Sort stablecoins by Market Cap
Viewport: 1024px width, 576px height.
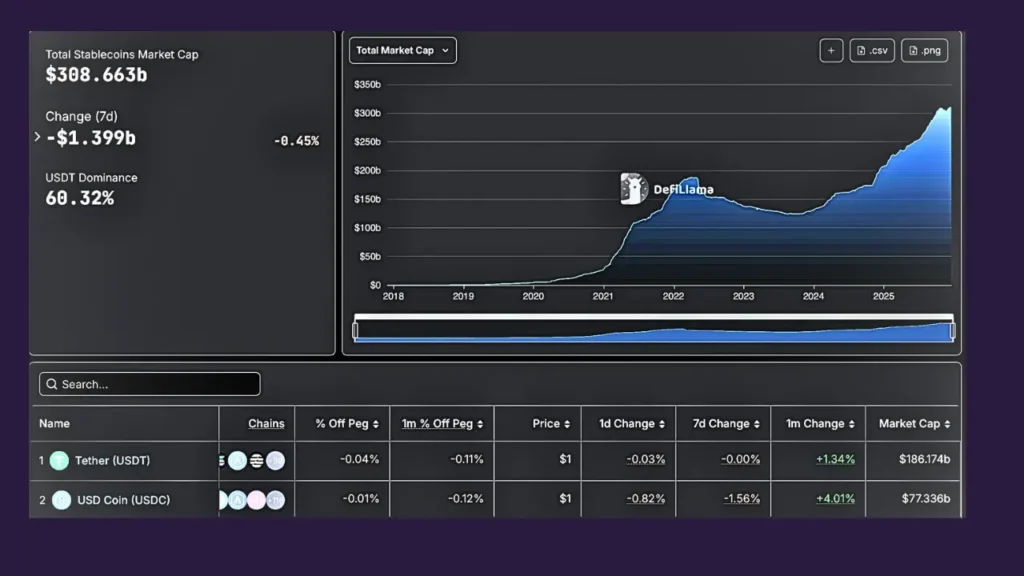[x=914, y=424]
